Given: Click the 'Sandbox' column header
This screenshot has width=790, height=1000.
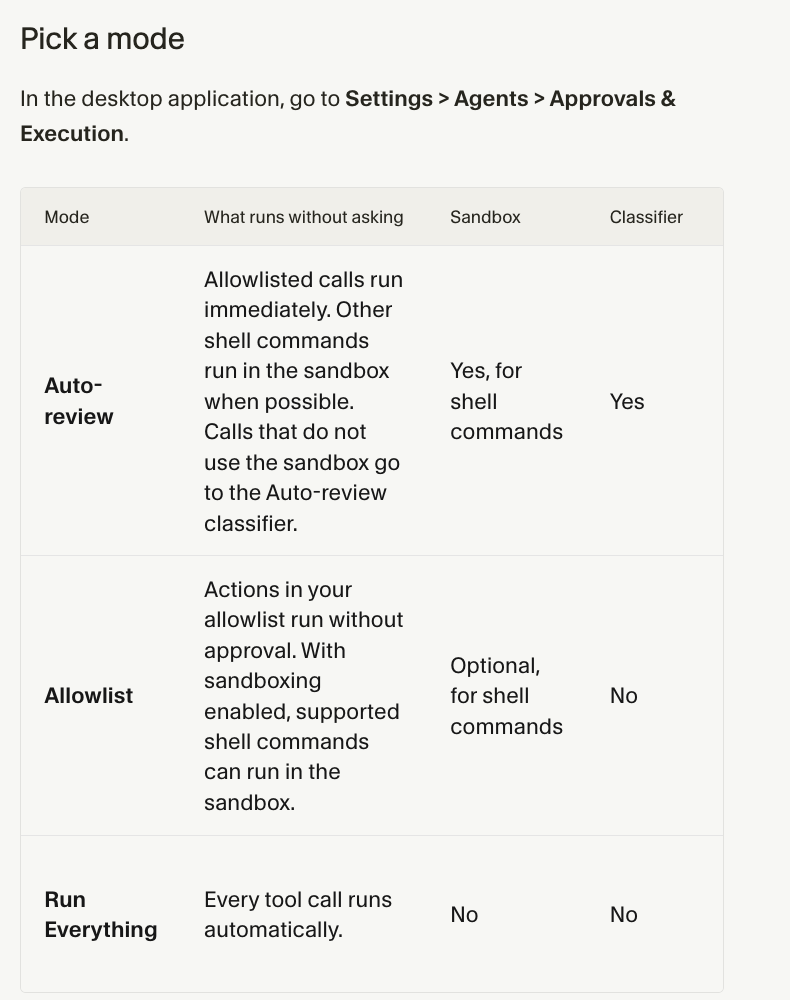Looking at the screenshot, I should 485,217.
